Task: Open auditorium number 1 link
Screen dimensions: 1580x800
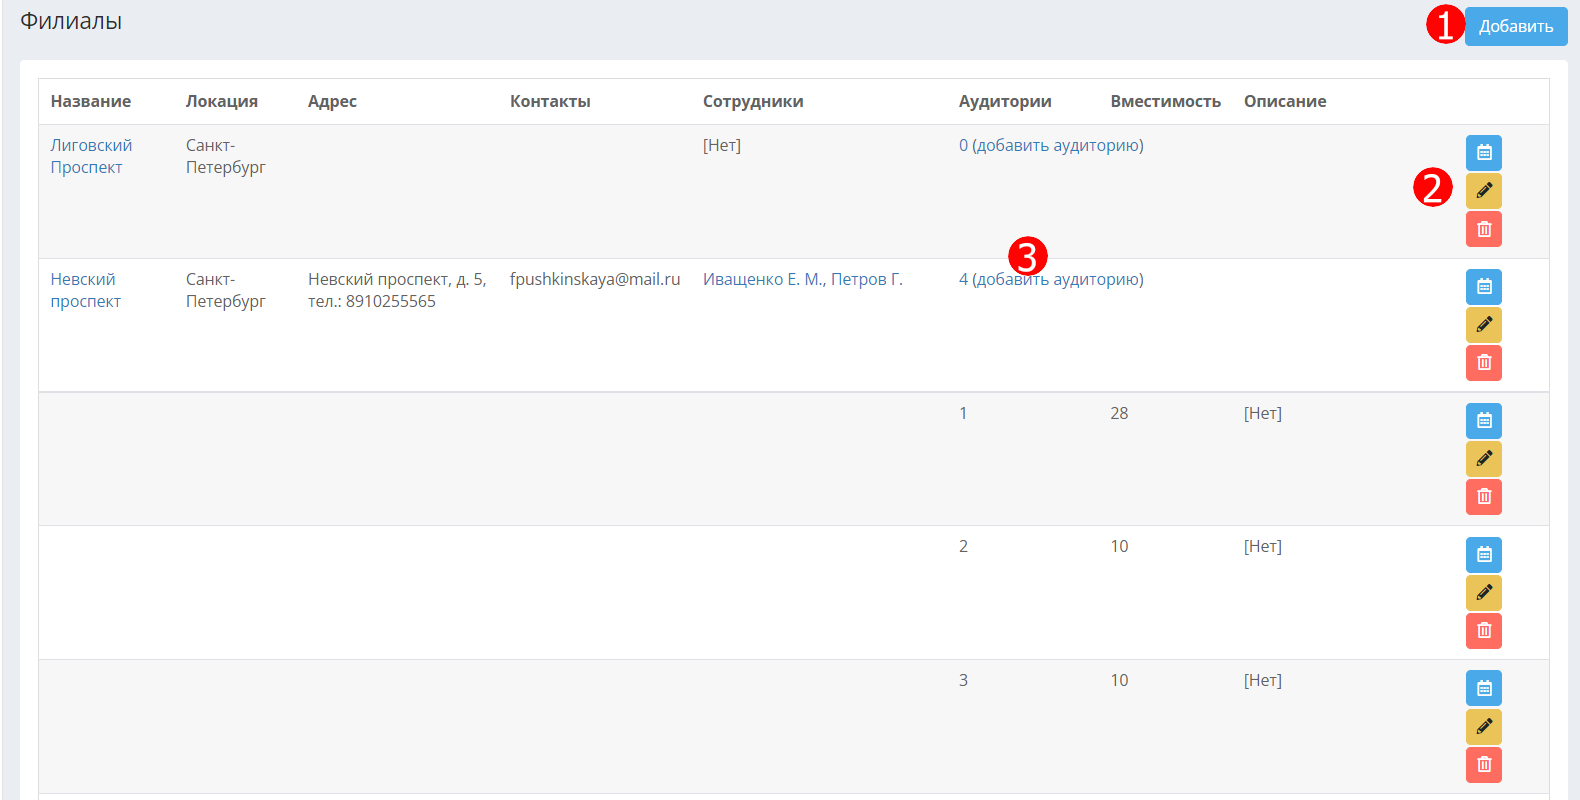Action: click(x=963, y=413)
